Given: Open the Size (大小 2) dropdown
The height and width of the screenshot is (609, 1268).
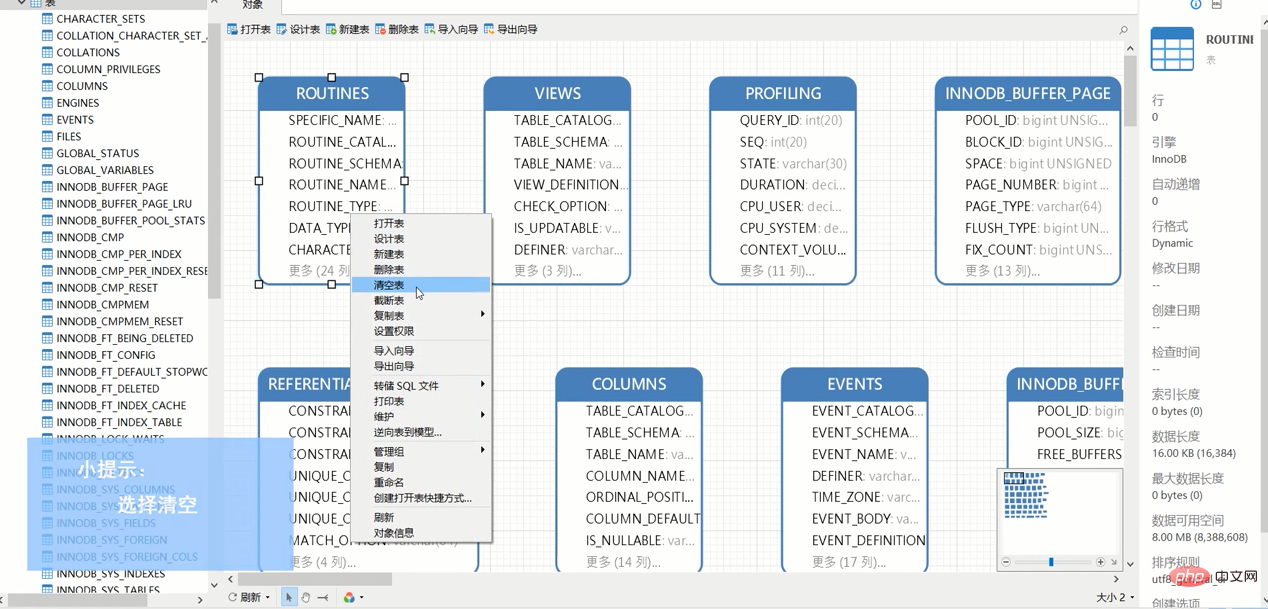Looking at the screenshot, I should tap(1116, 597).
